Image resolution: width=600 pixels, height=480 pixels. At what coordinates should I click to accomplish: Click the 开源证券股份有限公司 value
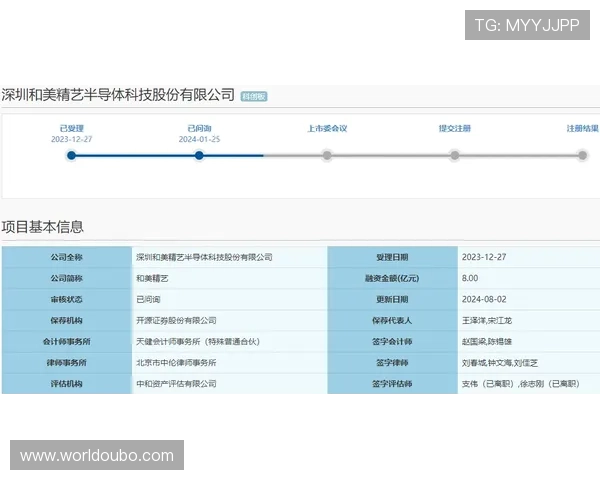click(x=176, y=320)
